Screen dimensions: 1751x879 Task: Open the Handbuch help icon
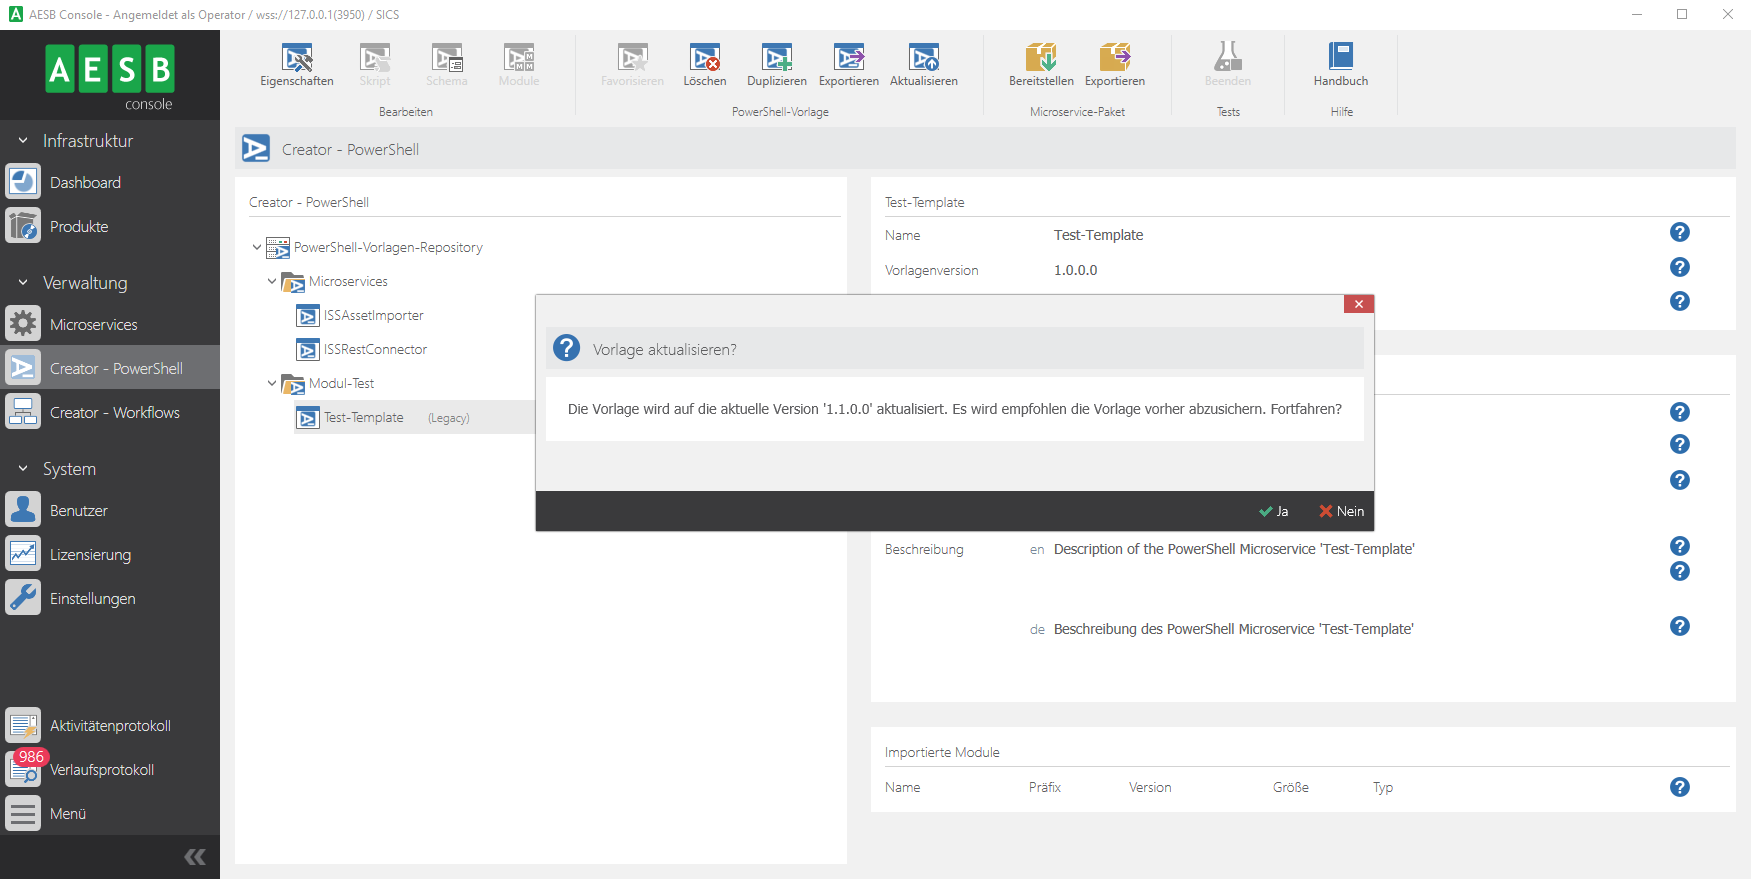(x=1340, y=60)
